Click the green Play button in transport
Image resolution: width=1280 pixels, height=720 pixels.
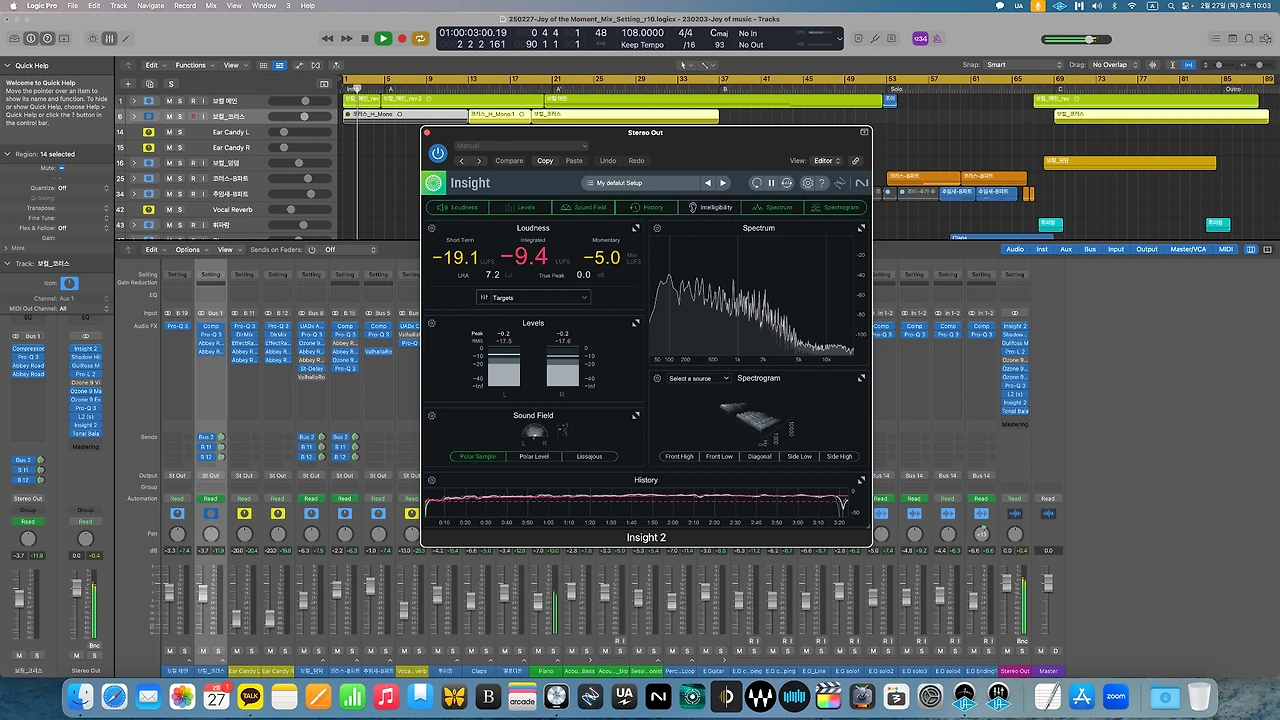(383, 38)
